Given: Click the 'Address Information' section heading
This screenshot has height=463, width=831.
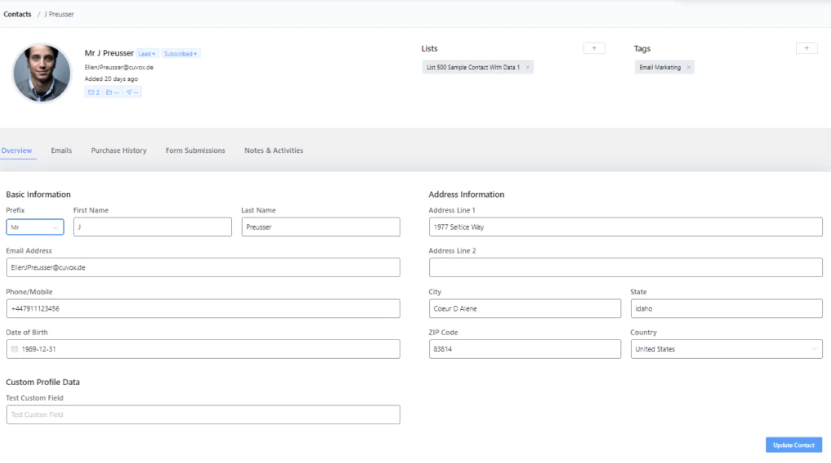Looking at the screenshot, I should pyautogui.click(x=466, y=194).
